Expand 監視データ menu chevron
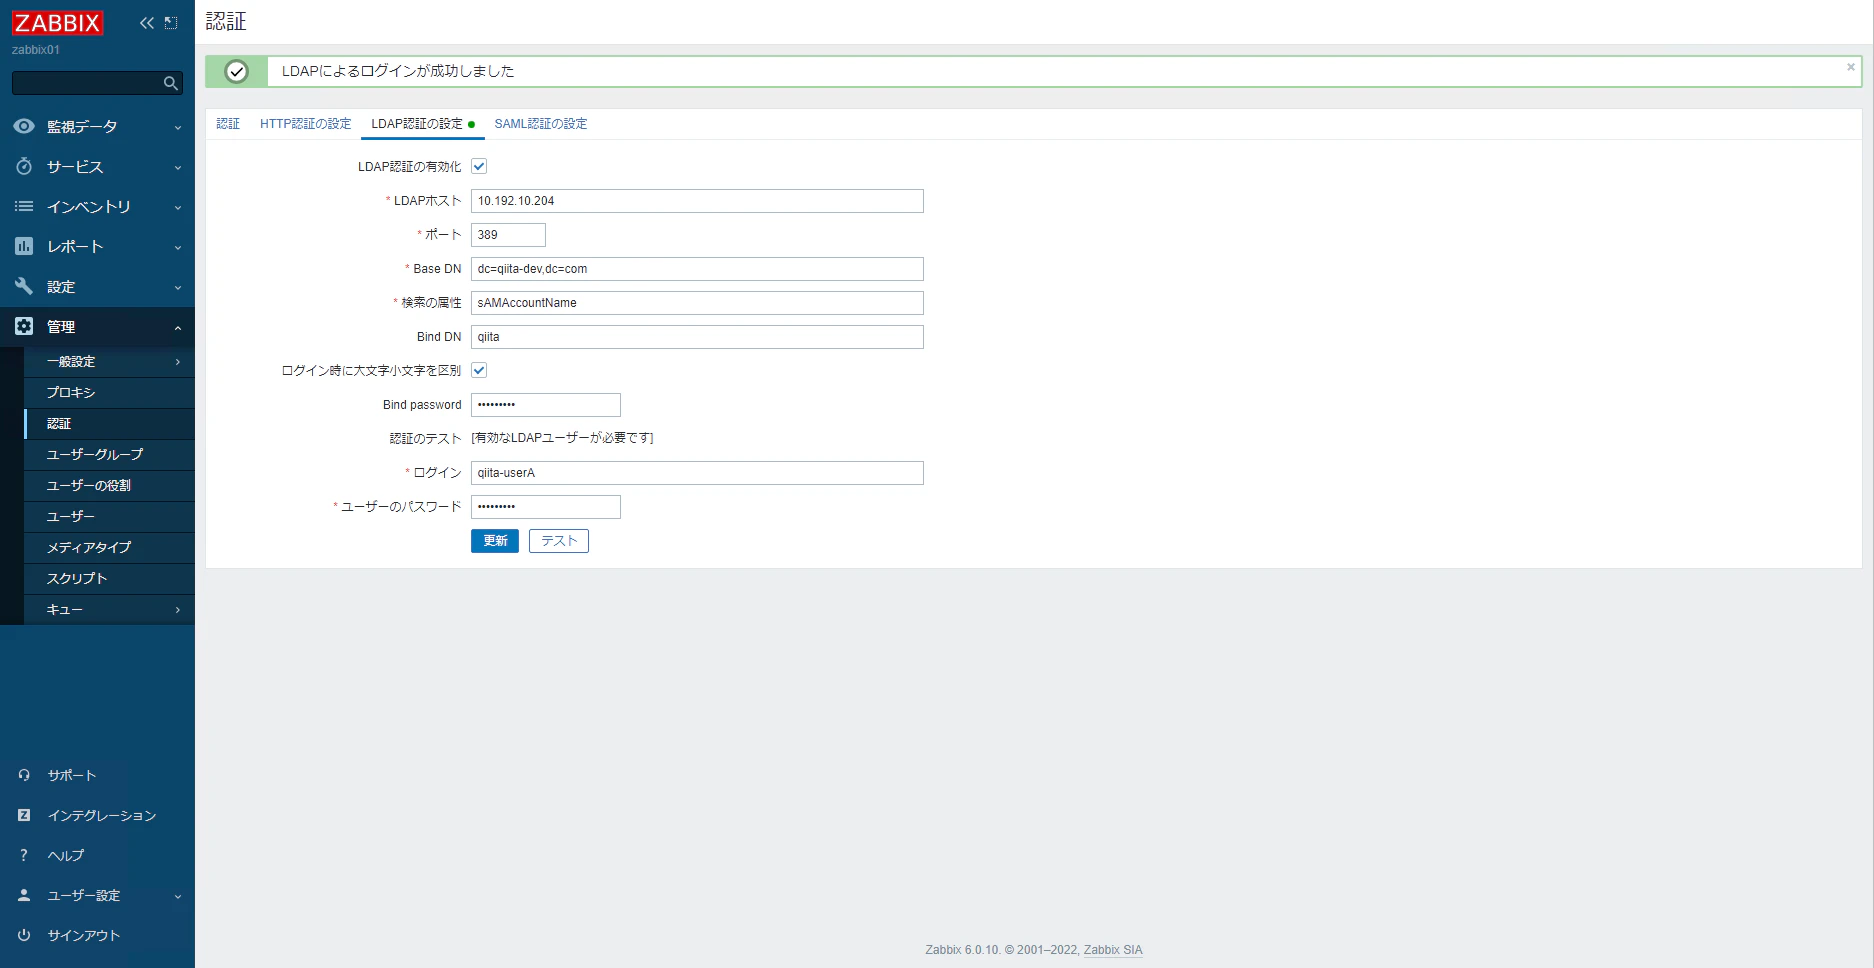Image resolution: width=1874 pixels, height=968 pixels. pos(178,127)
